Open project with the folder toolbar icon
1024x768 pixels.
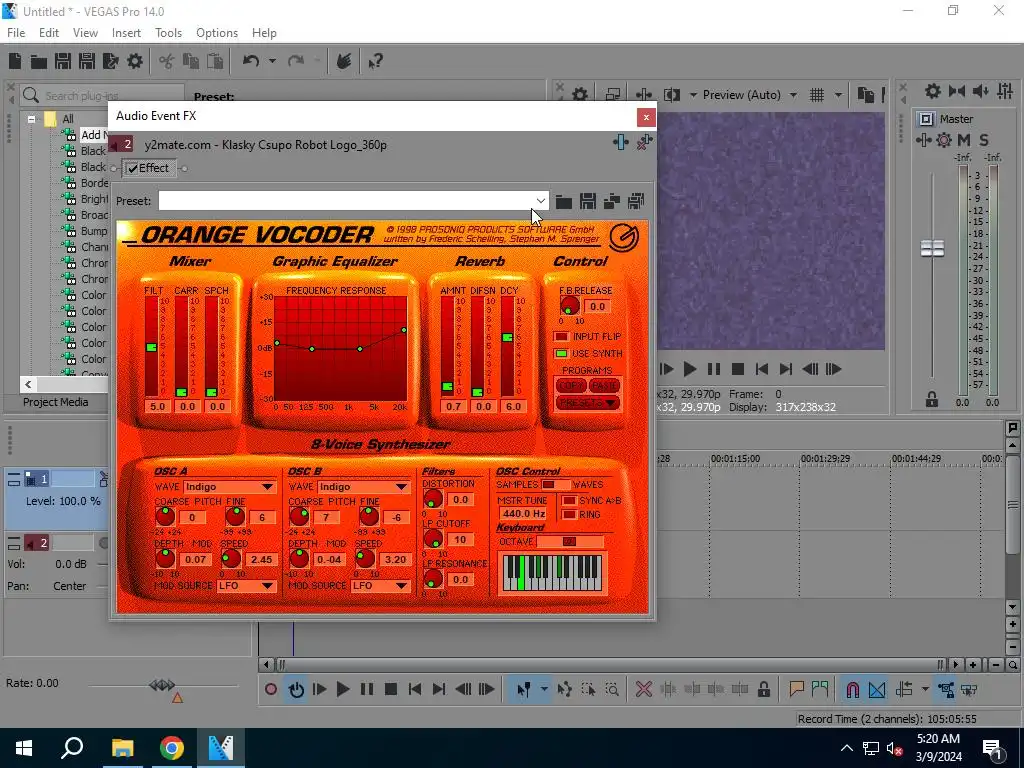[39, 61]
